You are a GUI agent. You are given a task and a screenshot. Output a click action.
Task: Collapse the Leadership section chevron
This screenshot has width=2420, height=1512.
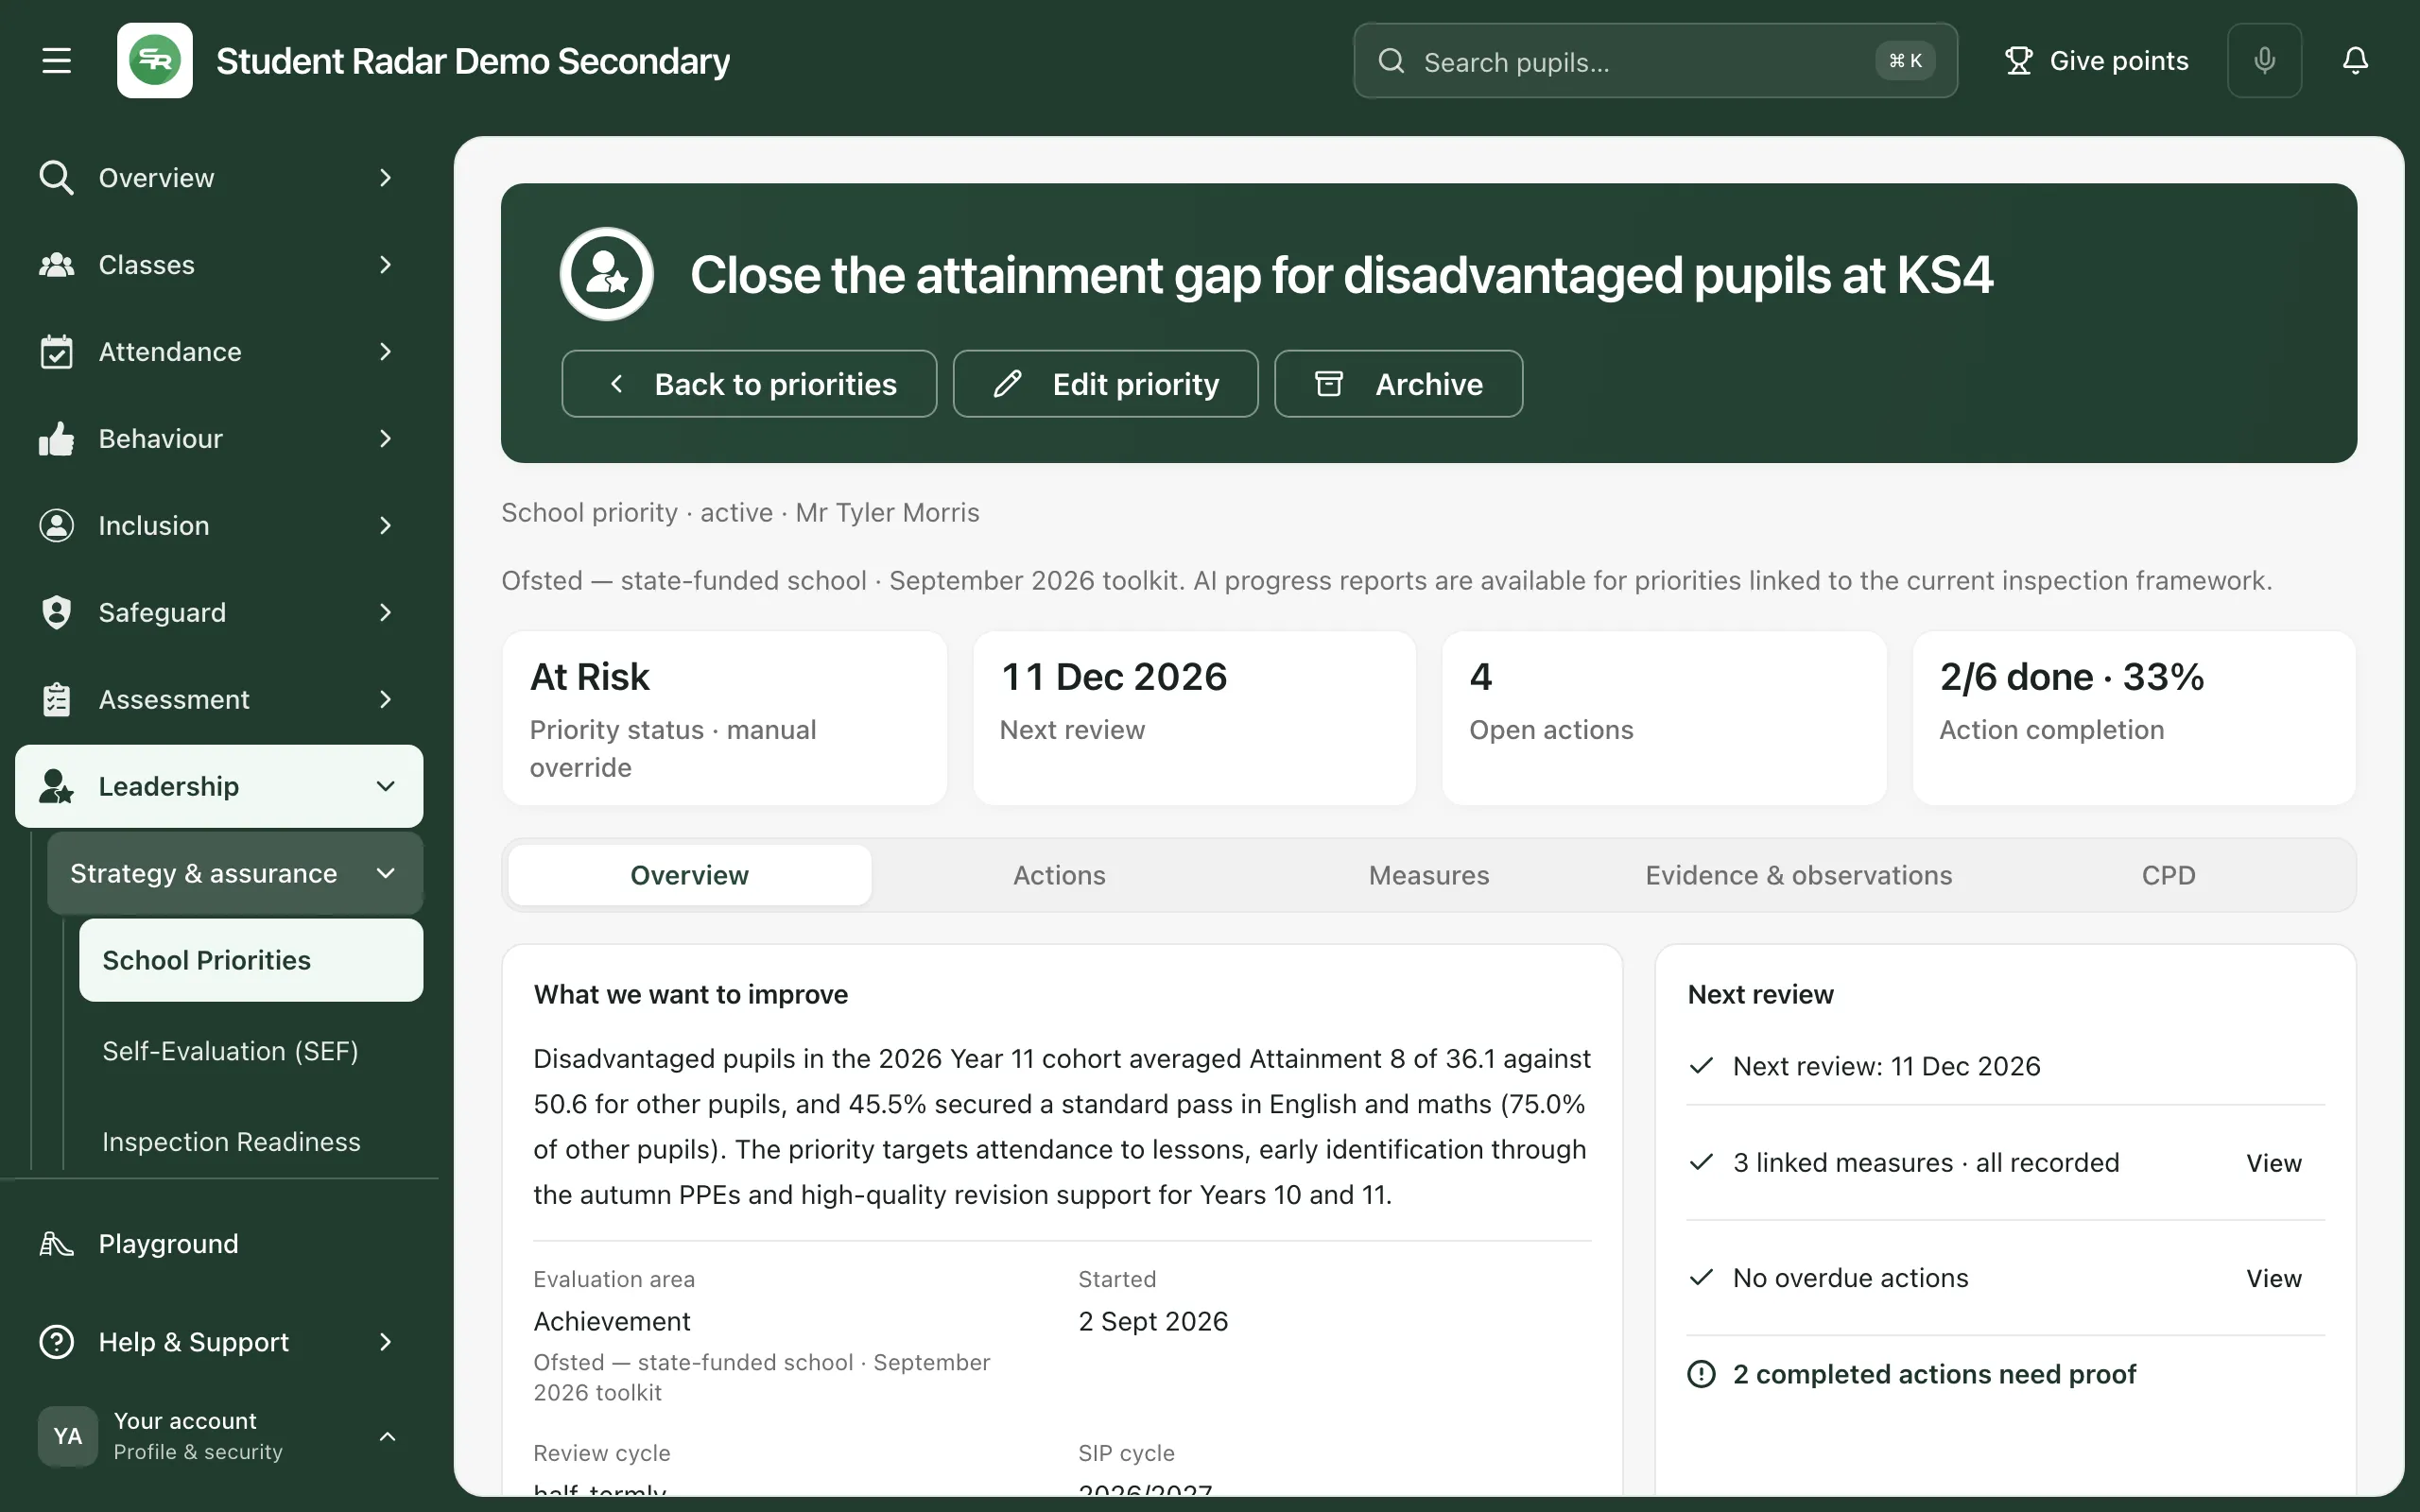tap(386, 787)
